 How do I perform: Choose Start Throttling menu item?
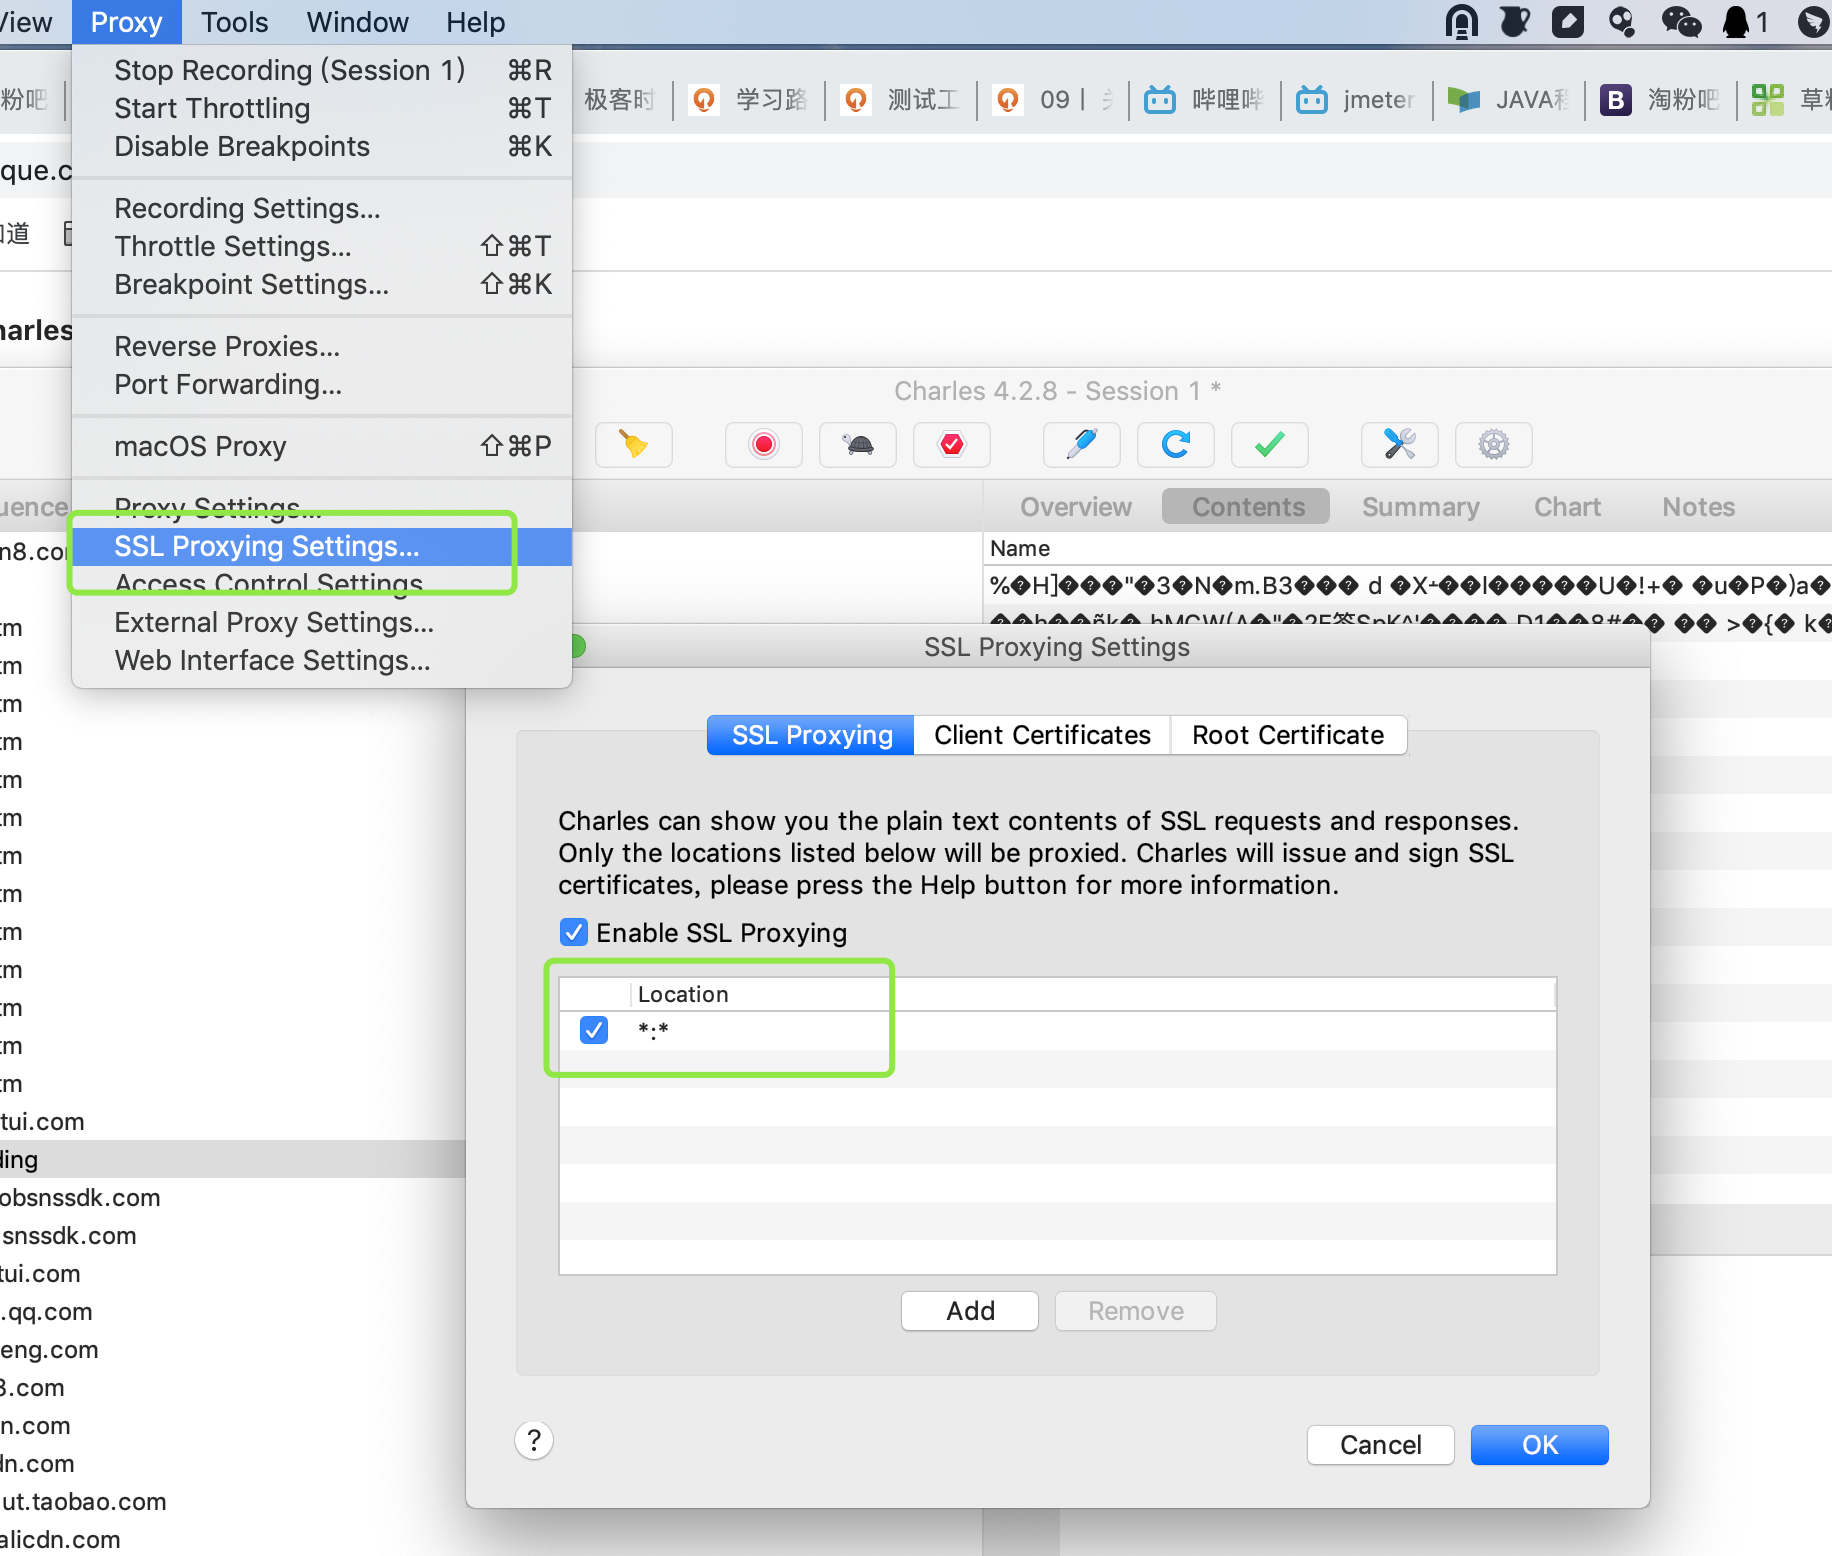322,108
